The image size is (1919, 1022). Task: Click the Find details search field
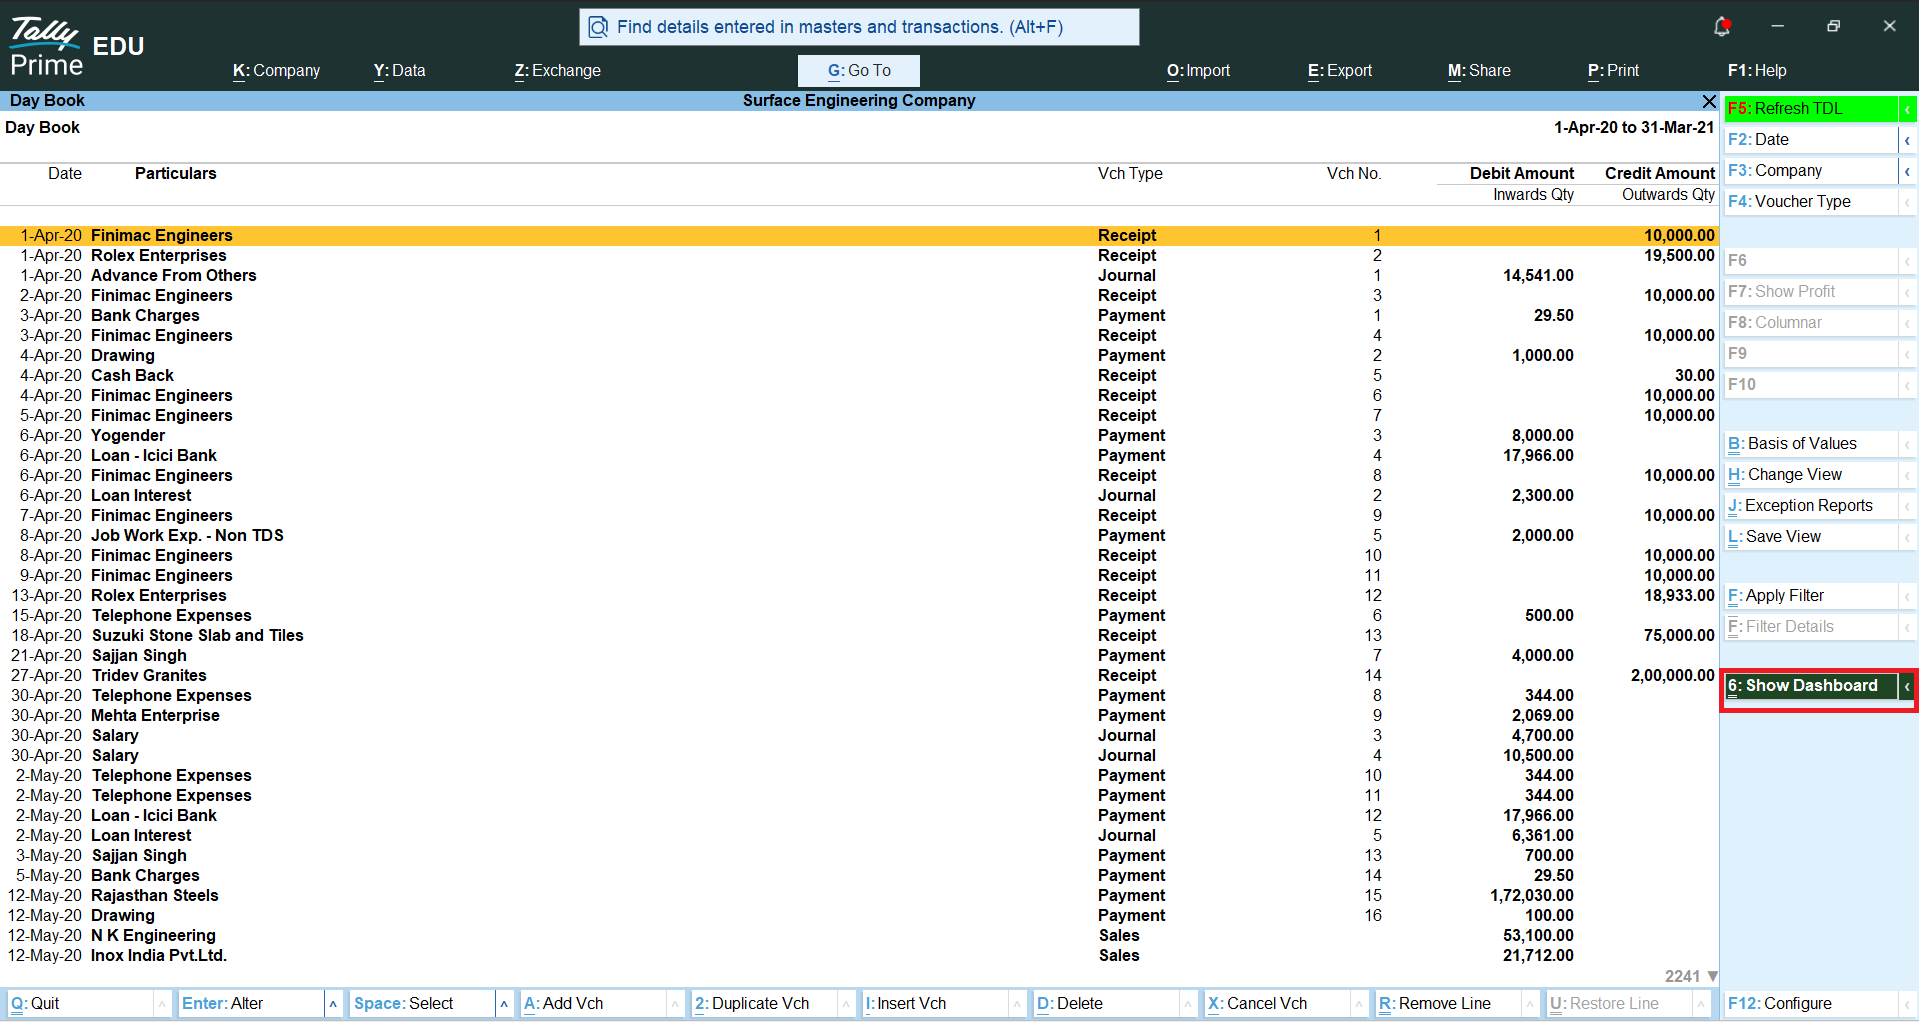click(859, 27)
